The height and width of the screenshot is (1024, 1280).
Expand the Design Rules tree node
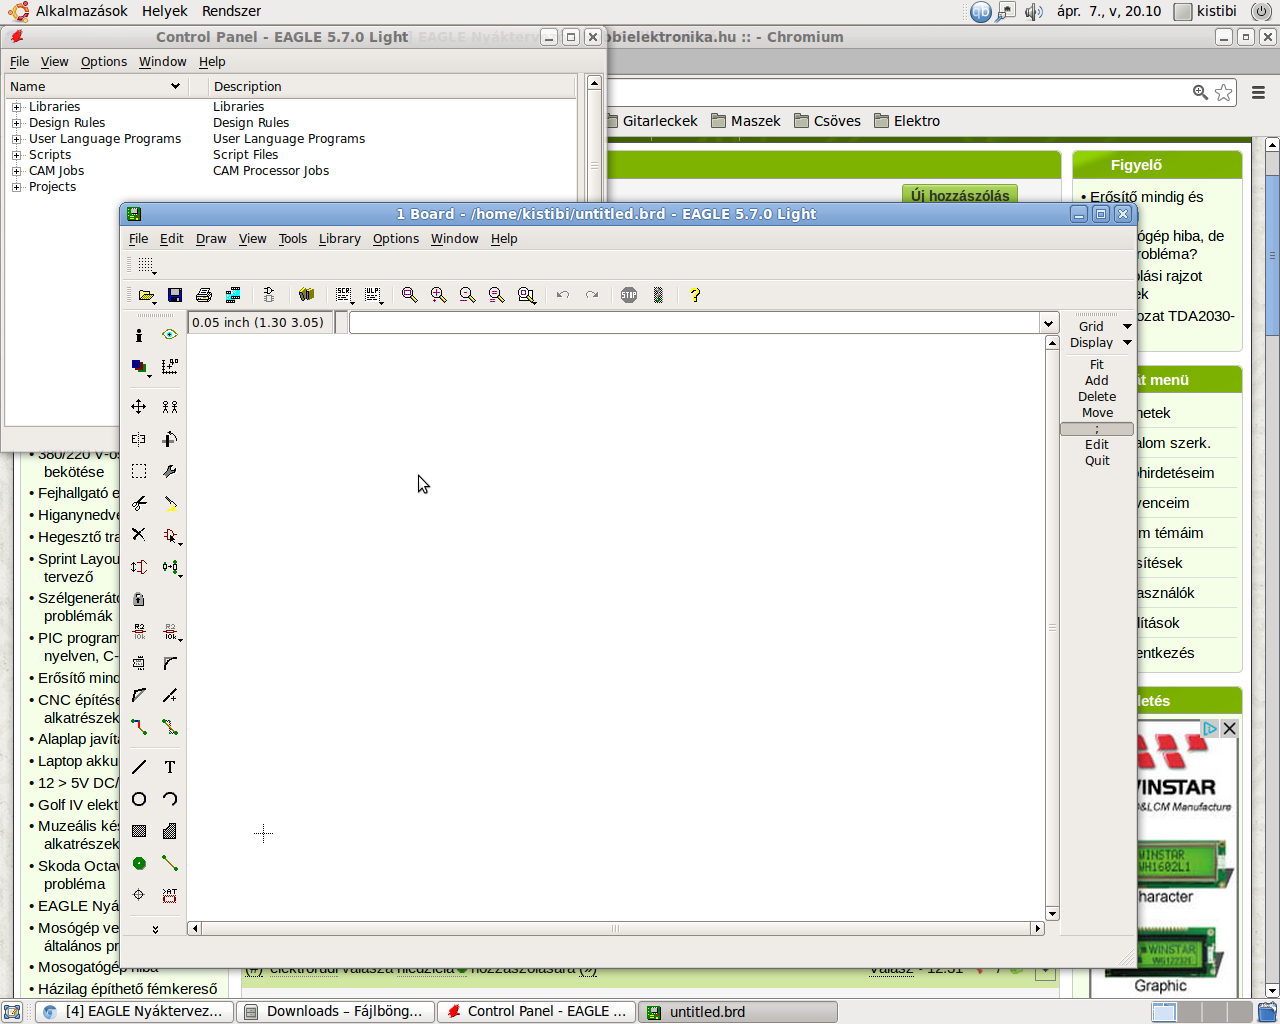(x=16, y=123)
